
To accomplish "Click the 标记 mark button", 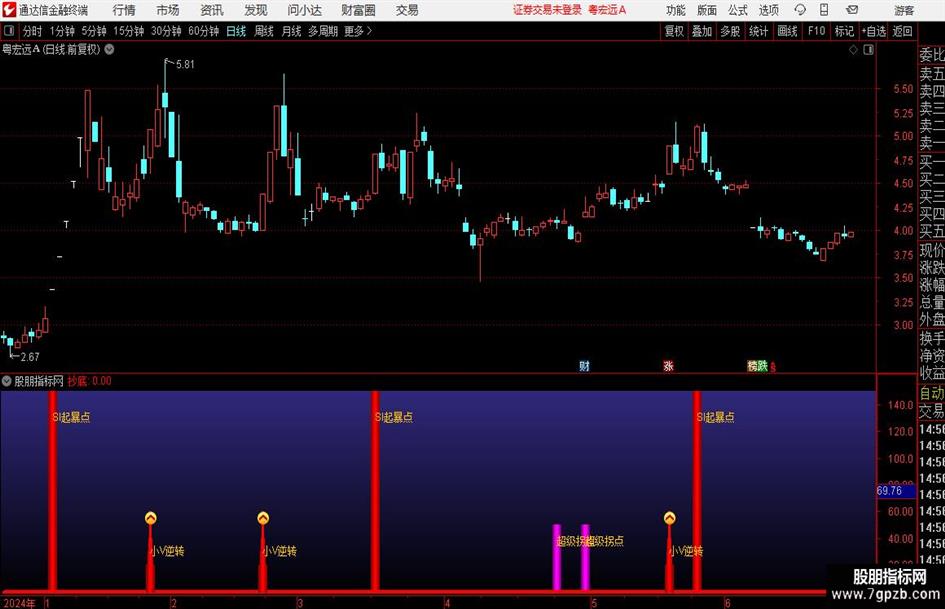I will [844, 31].
